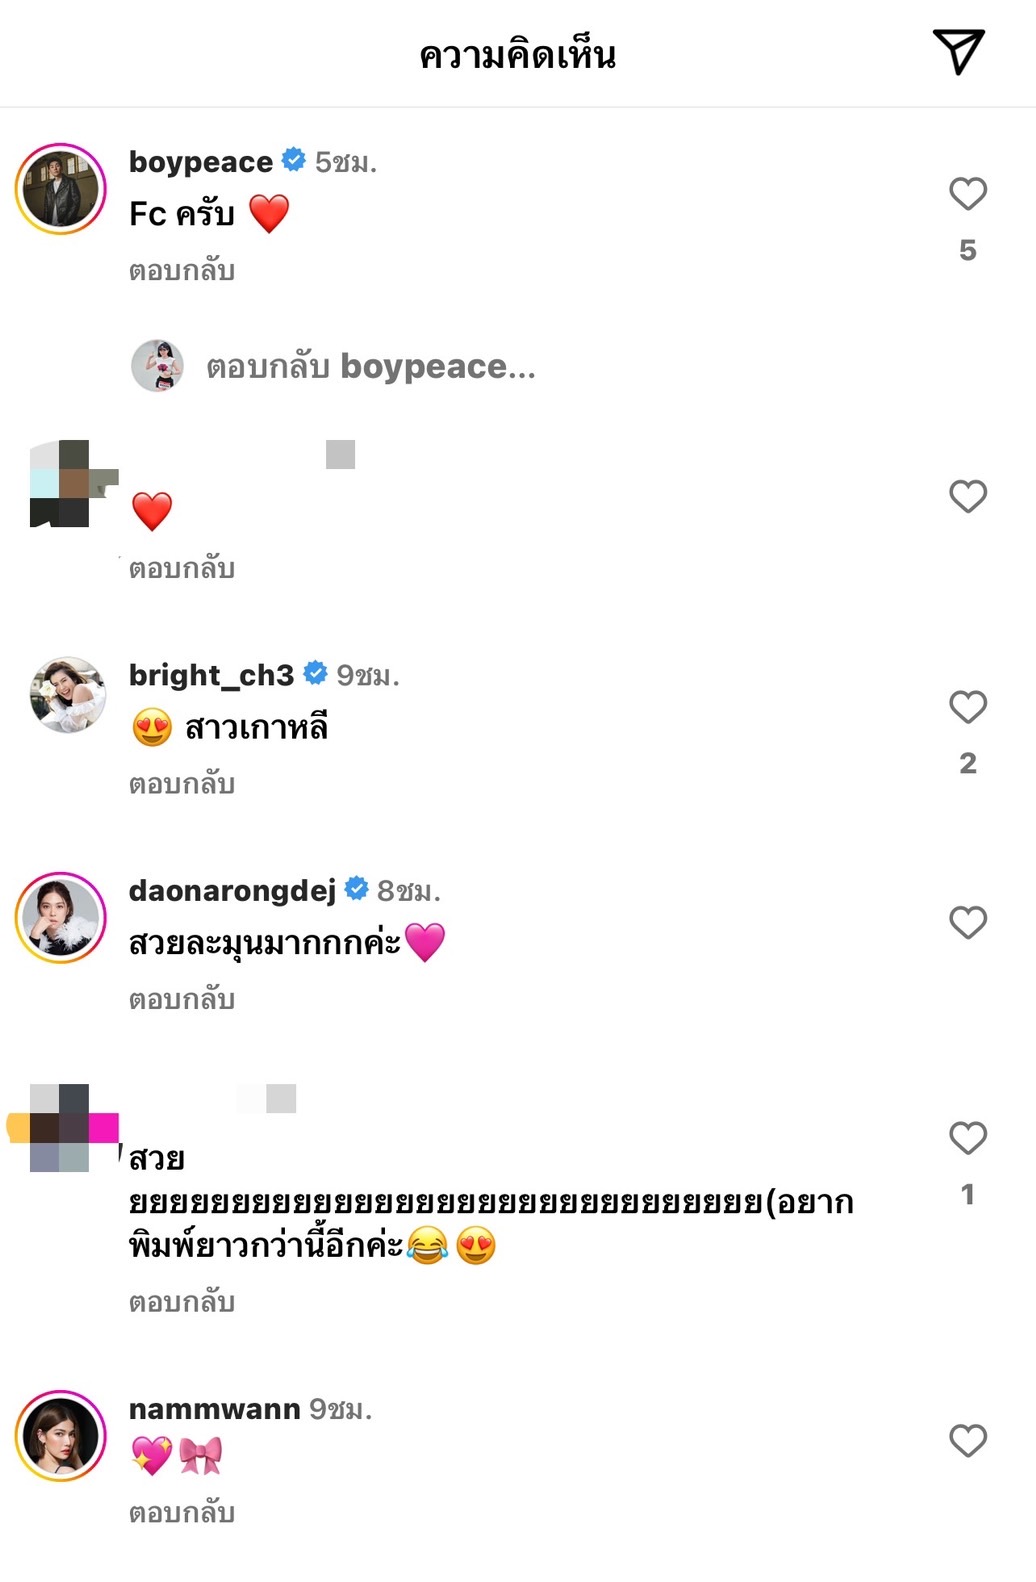Open daonarongdej's profile avatar
This screenshot has width=1036, height=1582.
[x=61, y=918]
